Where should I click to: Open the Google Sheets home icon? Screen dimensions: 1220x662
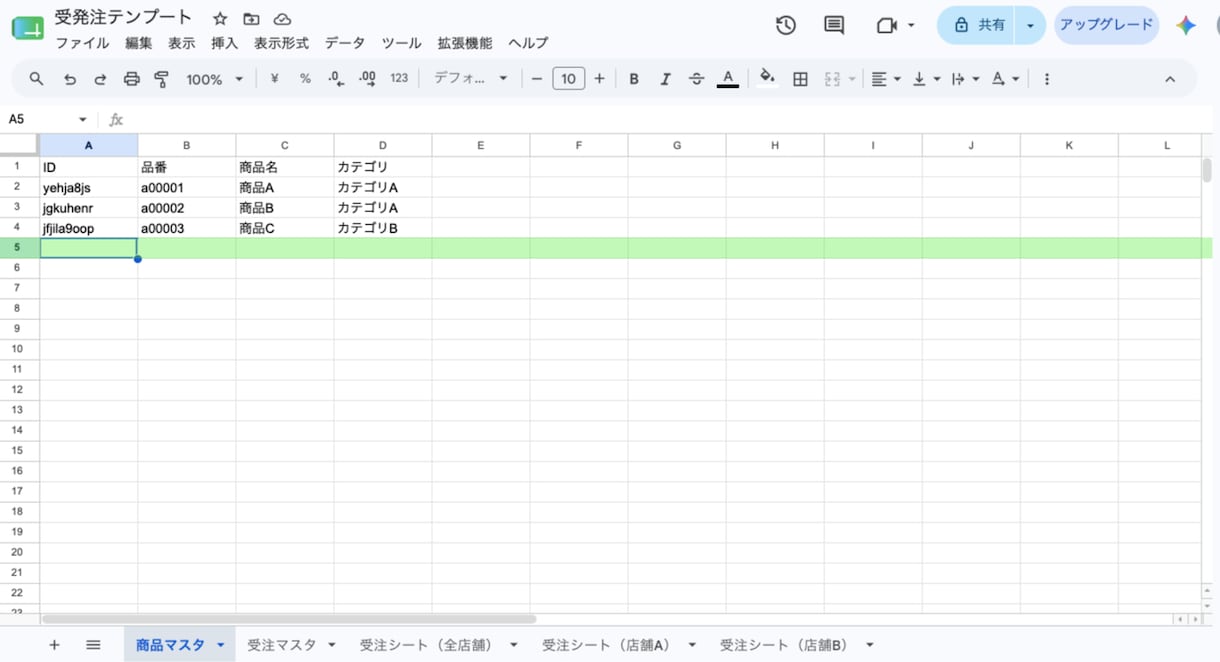pos(27,28)
